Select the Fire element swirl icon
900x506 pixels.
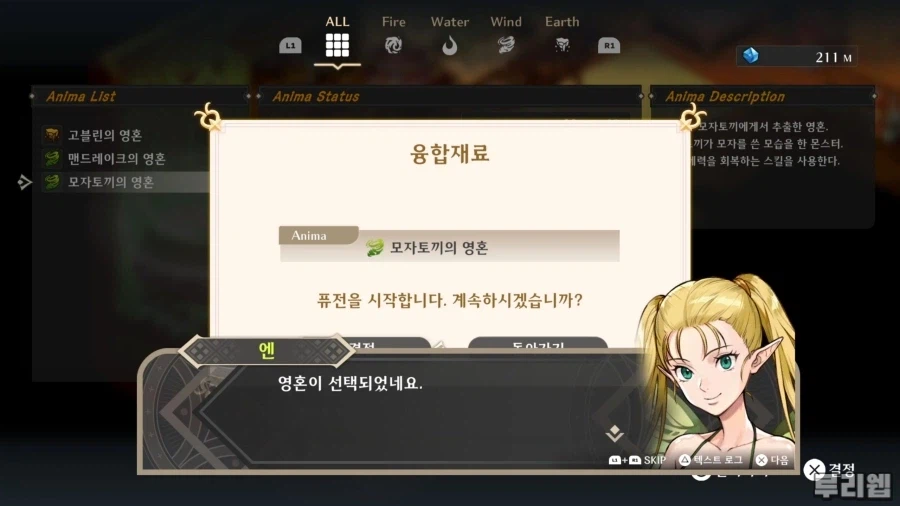(x=393, y=45)
